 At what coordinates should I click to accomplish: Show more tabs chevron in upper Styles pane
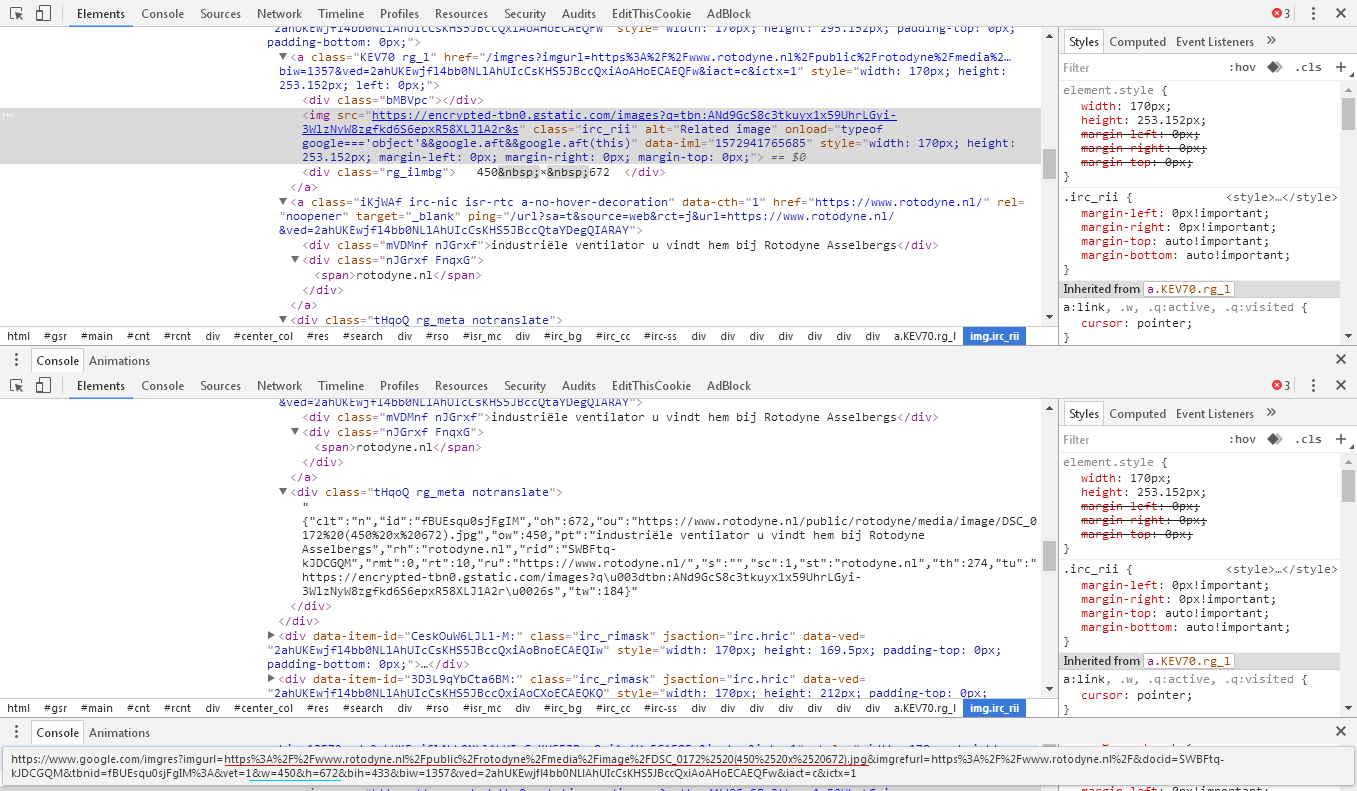pos(1271,41)
